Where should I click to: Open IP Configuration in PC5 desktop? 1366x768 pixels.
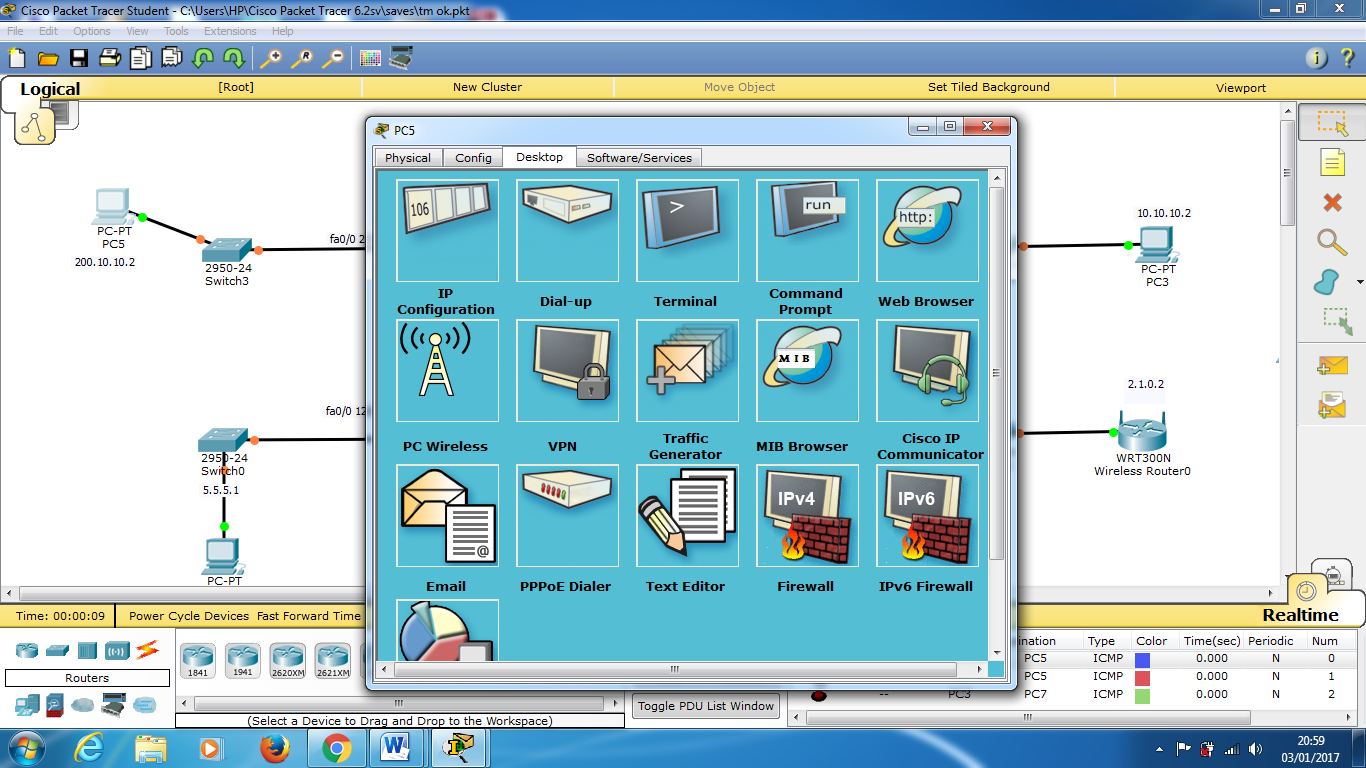(x=446, y=231)
